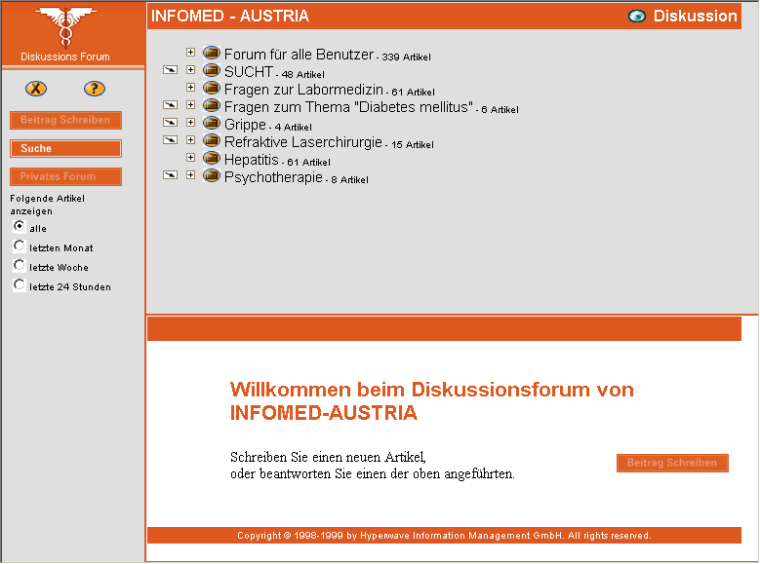Screen dimensions: 760x564
Task: Open help via question mark icon
Action: 95,89
